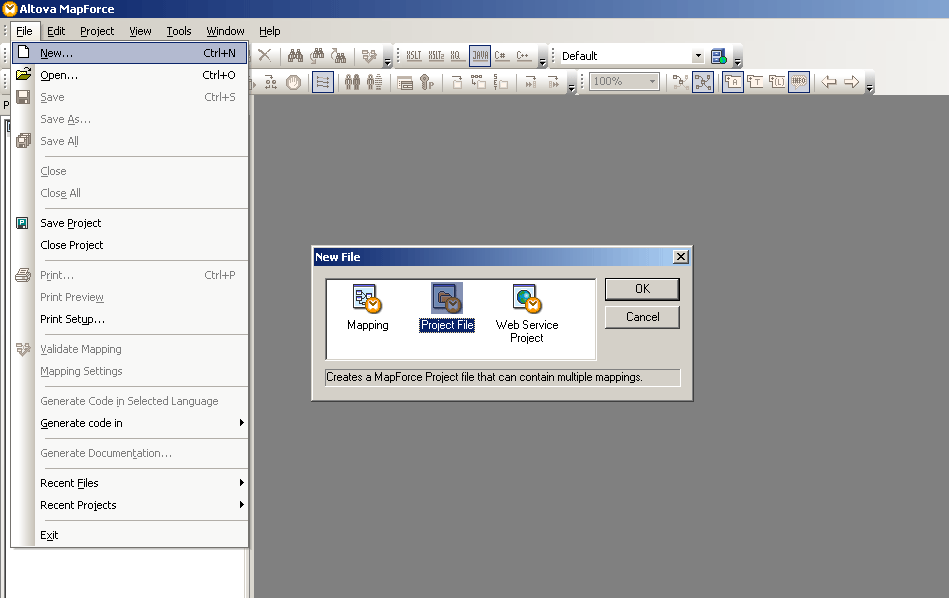
Task: Toggle the highlighted connector graph button
Action: pyautogui.click(x=703, y=82)
